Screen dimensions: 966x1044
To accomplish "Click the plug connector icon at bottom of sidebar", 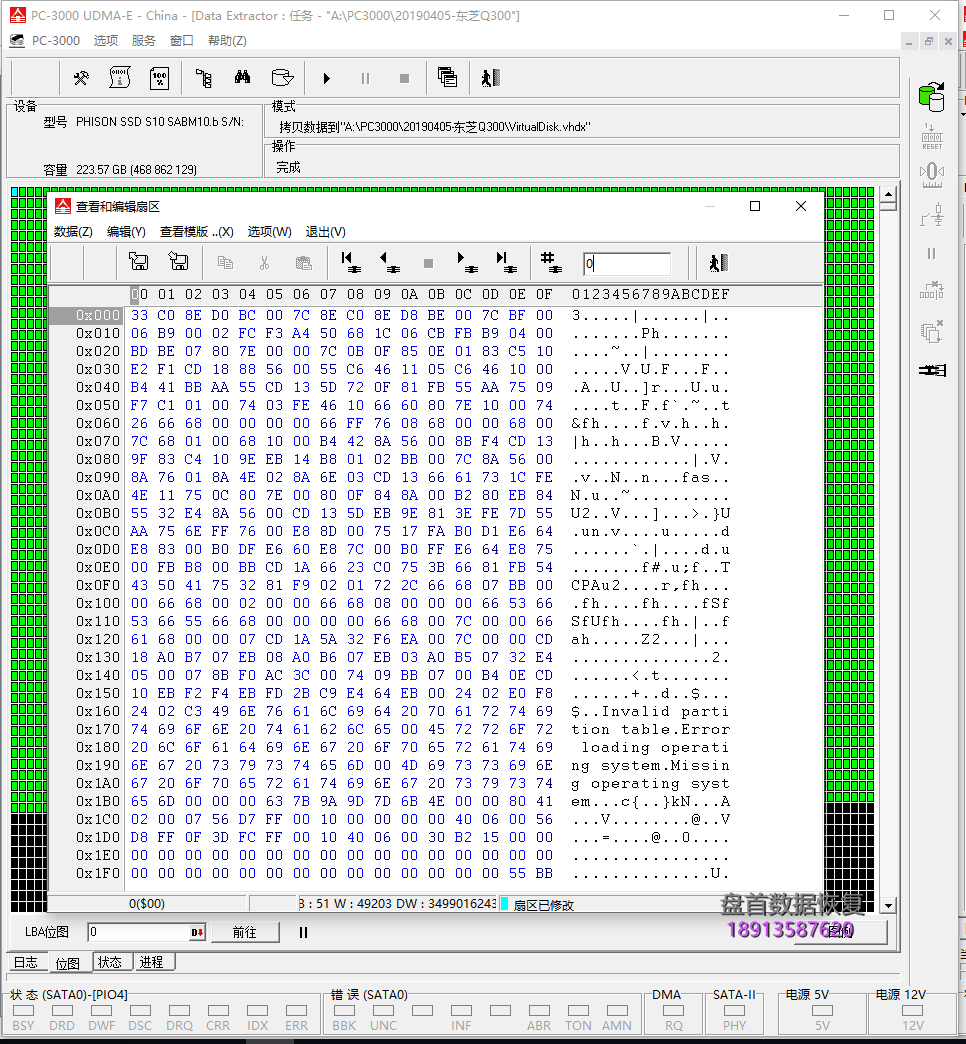I will (932, 370).
